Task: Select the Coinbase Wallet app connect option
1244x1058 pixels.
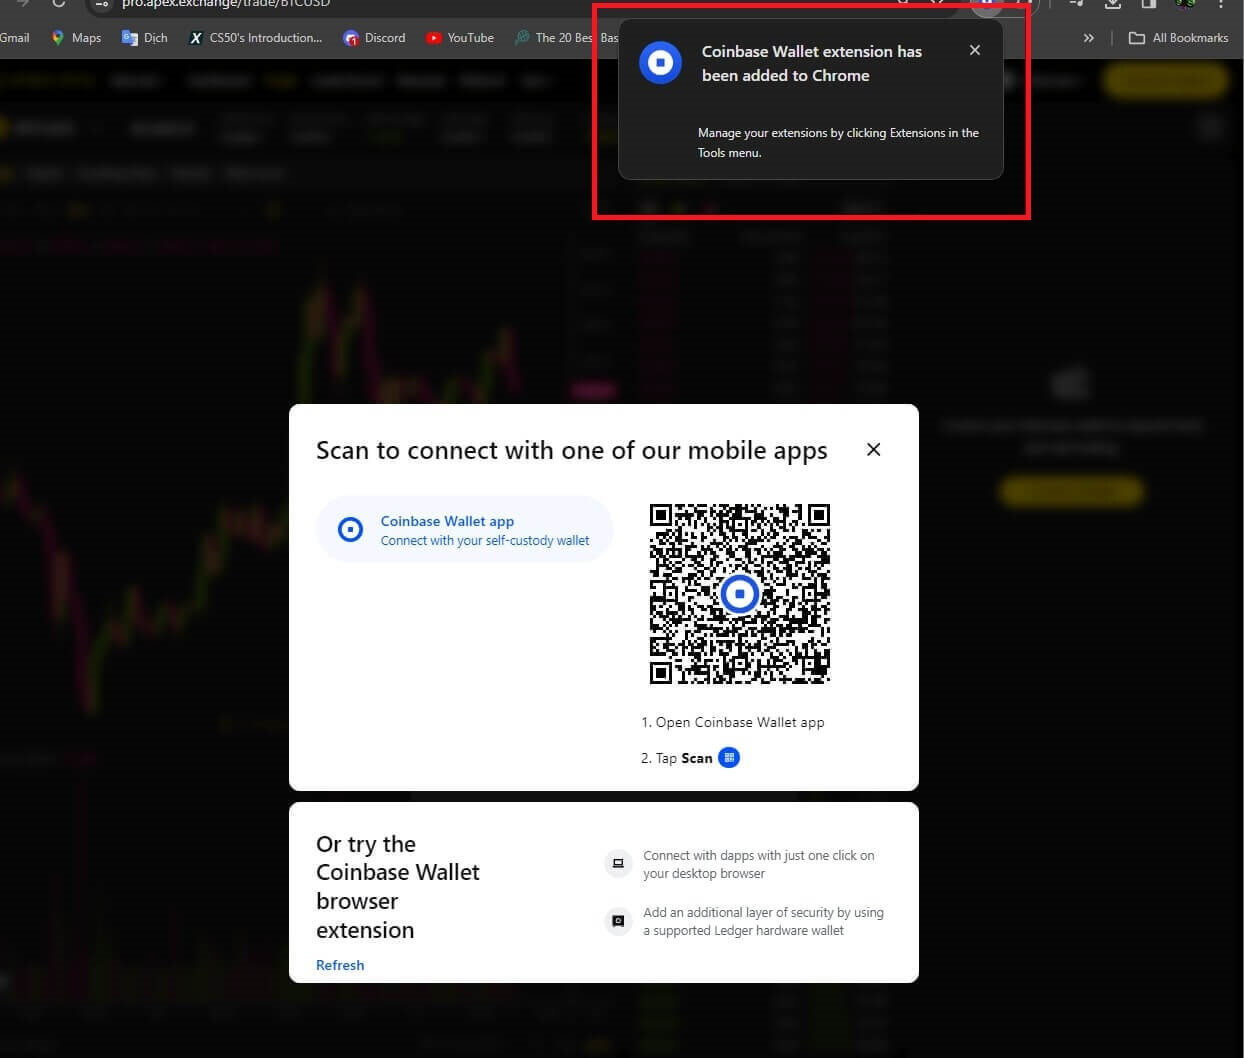Action: pyautogui.click(x=465, y=529)
